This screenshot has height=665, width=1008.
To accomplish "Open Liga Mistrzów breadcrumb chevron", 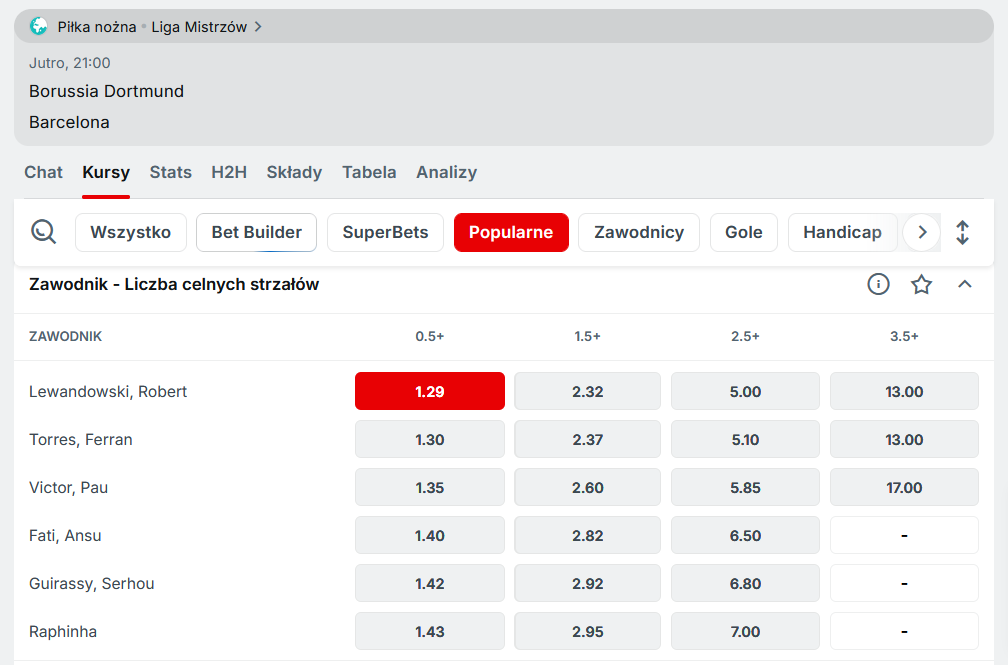I will click(x=258, y=27).
